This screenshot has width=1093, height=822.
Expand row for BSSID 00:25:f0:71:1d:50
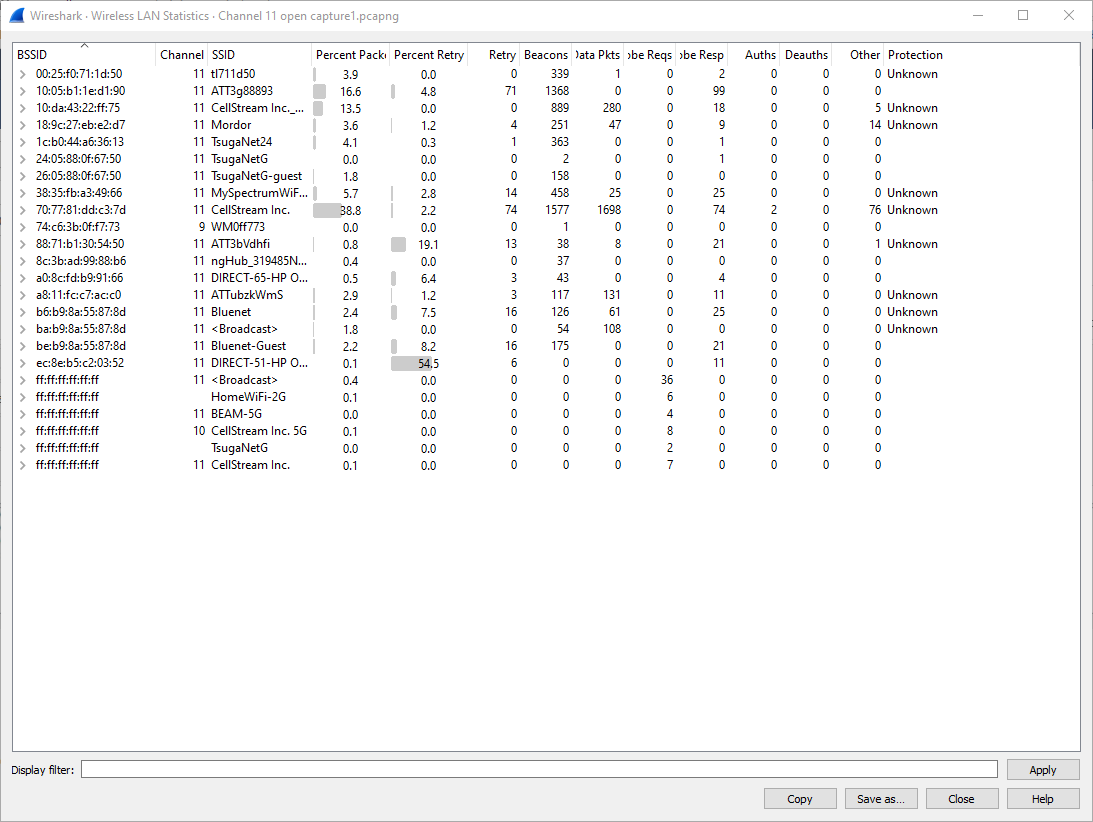pyautogui.click(x=22, y=74)
